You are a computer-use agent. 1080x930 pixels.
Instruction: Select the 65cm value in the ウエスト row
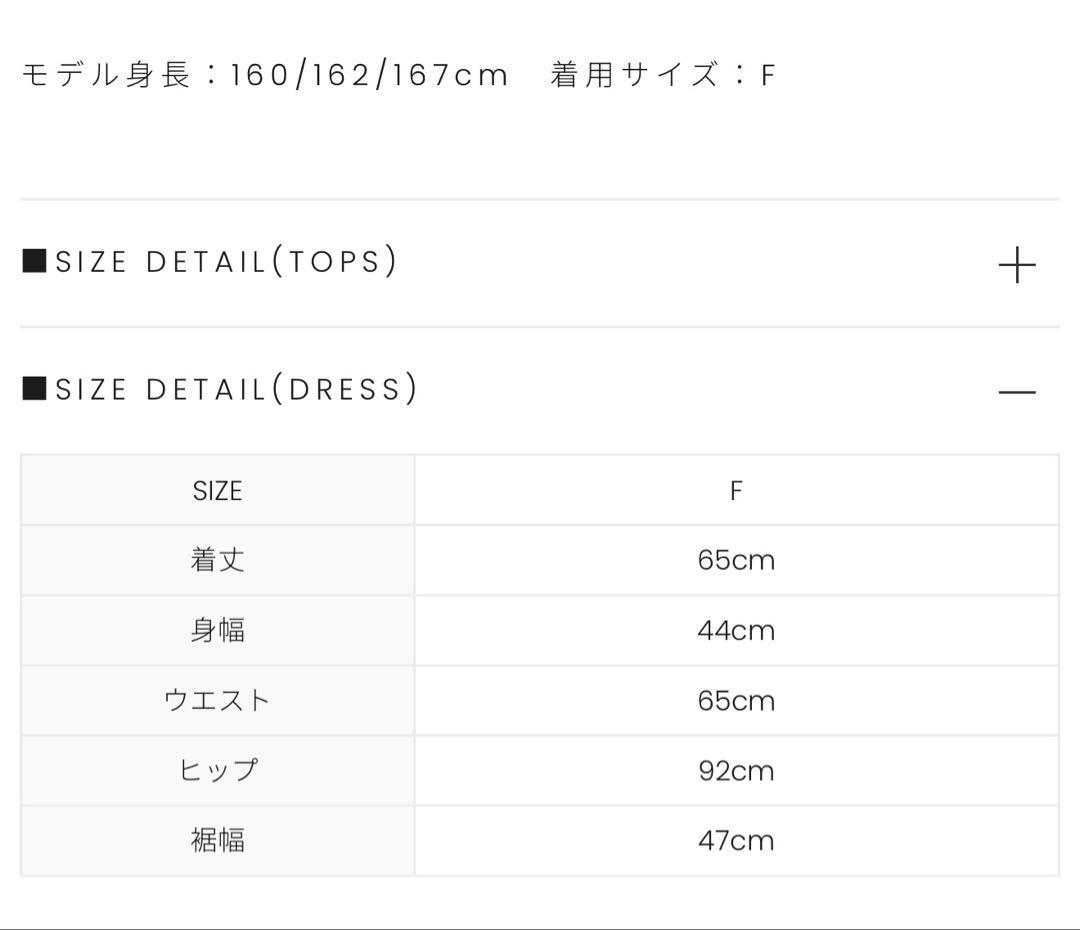(736, 700)
